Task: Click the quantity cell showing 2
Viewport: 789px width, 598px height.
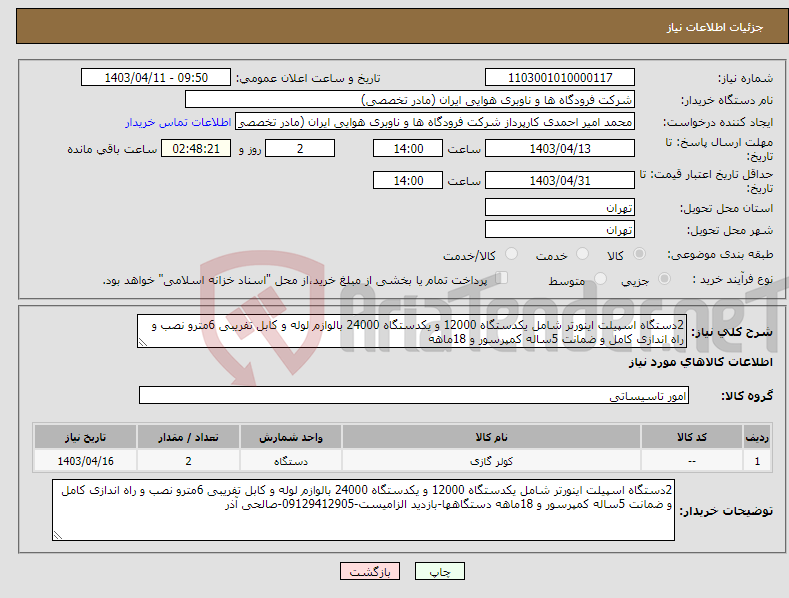Action: pyautogui.click(x=188, y=461)
